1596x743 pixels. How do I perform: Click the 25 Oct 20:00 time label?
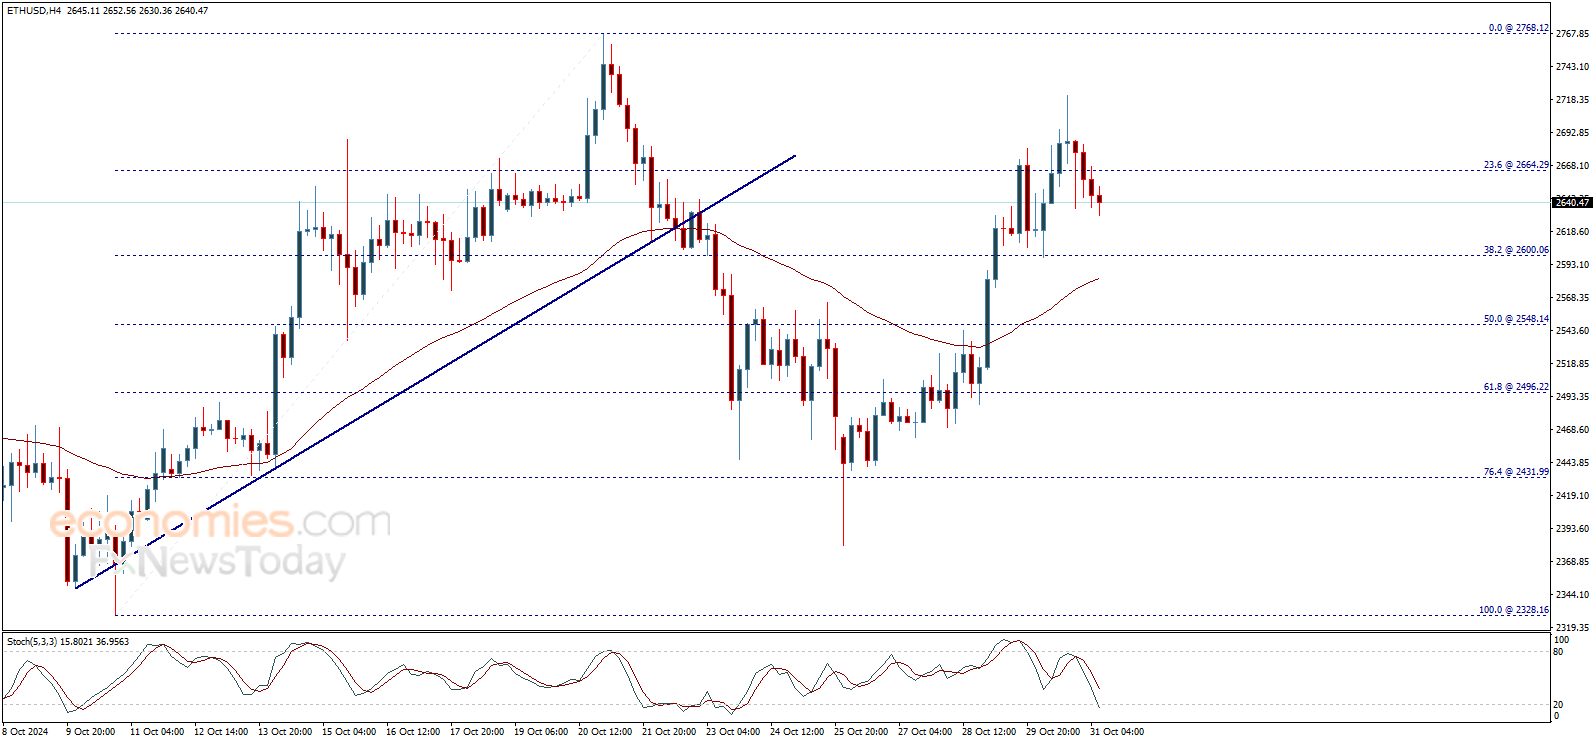(861, 732)
